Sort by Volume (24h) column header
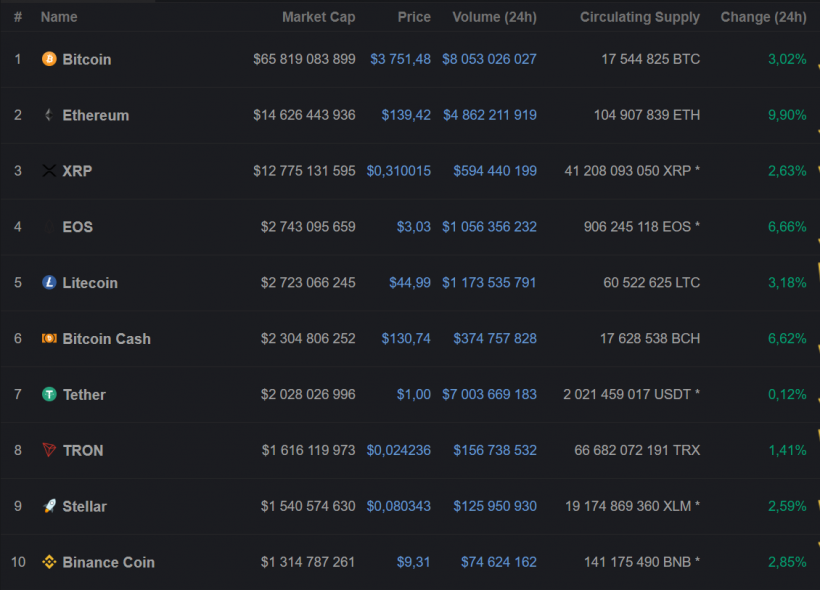Screen dimensions: 820x590 point(494,17)
